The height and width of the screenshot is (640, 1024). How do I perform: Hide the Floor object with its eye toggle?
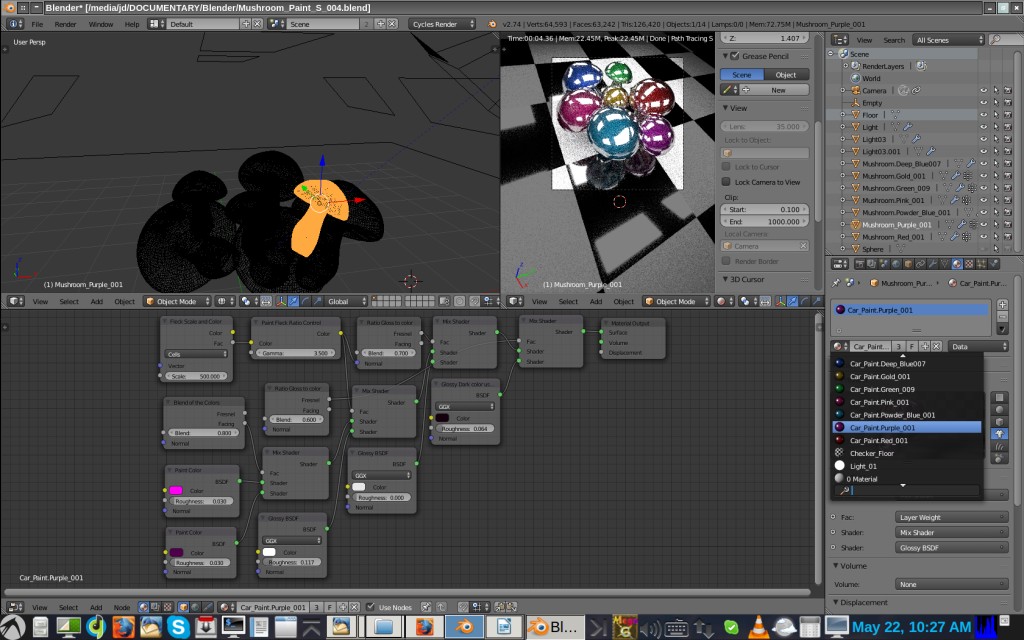coord(983,114)
